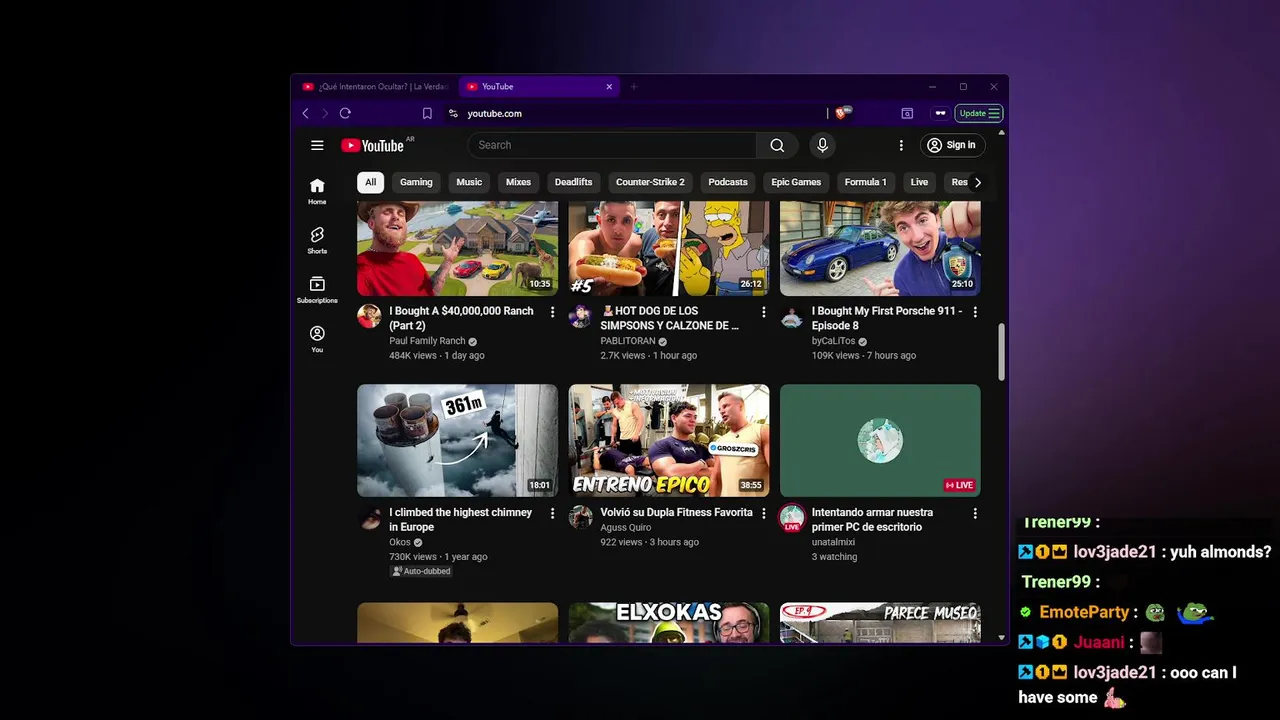This screenshot has height=720, width=1280.
Task: Close the YouTube tab
Action: 609,87
